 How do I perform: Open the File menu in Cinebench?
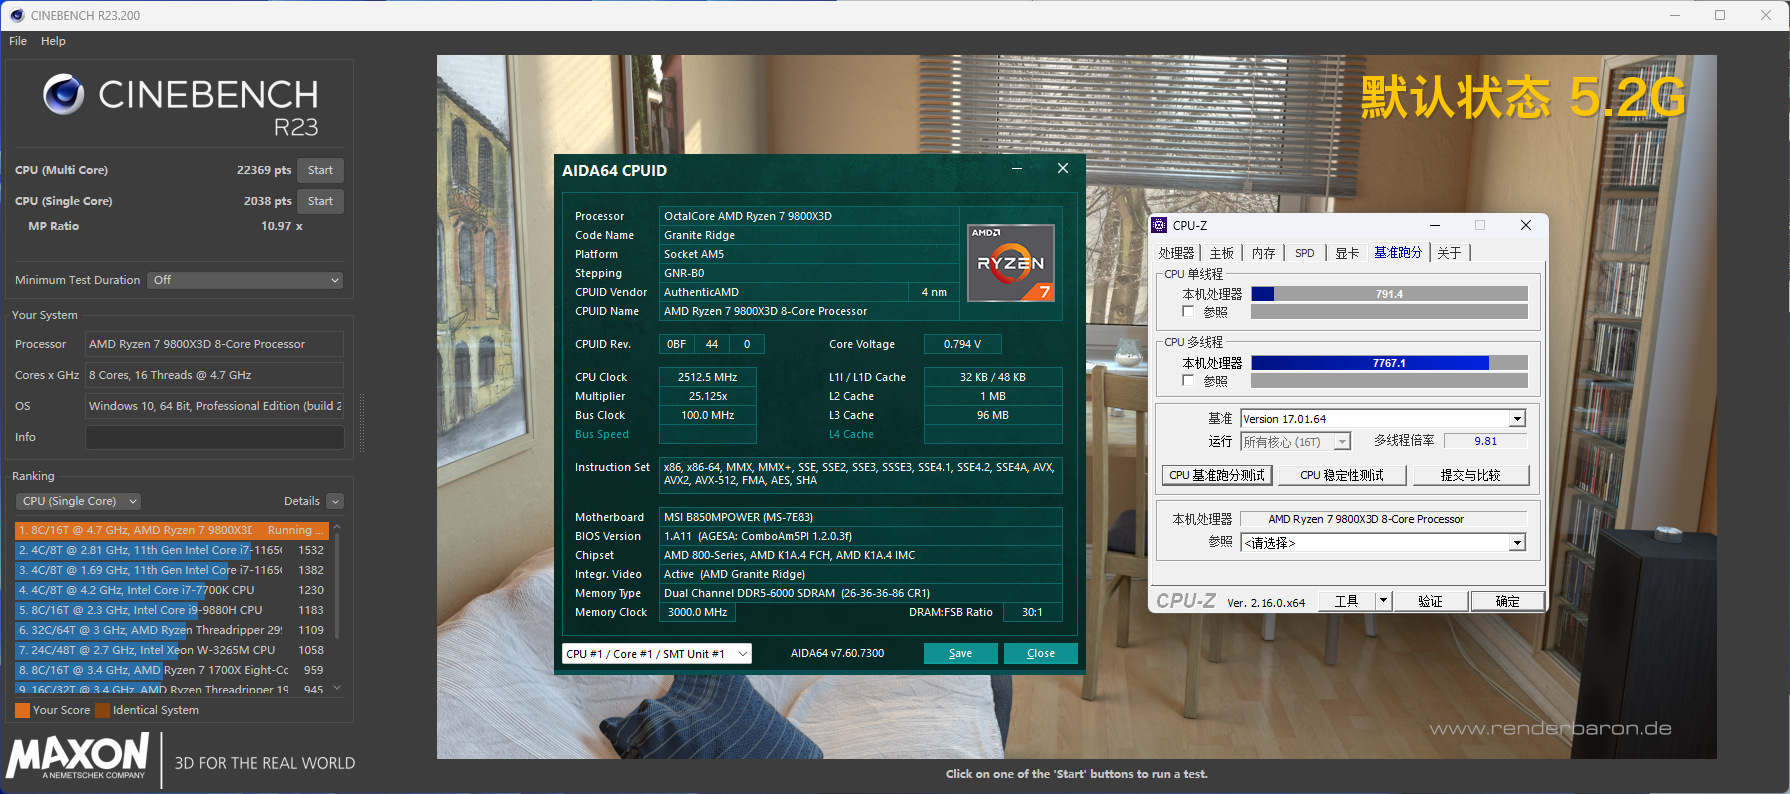point(18,41)
